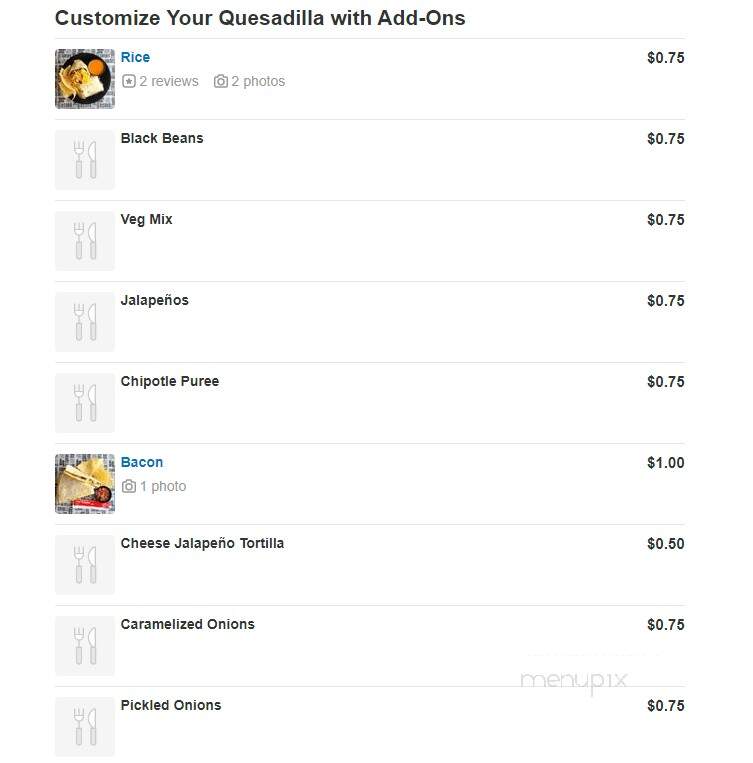Click the $1.00 price for Bacon
This screenshot has width=753, height=763.
665,463
